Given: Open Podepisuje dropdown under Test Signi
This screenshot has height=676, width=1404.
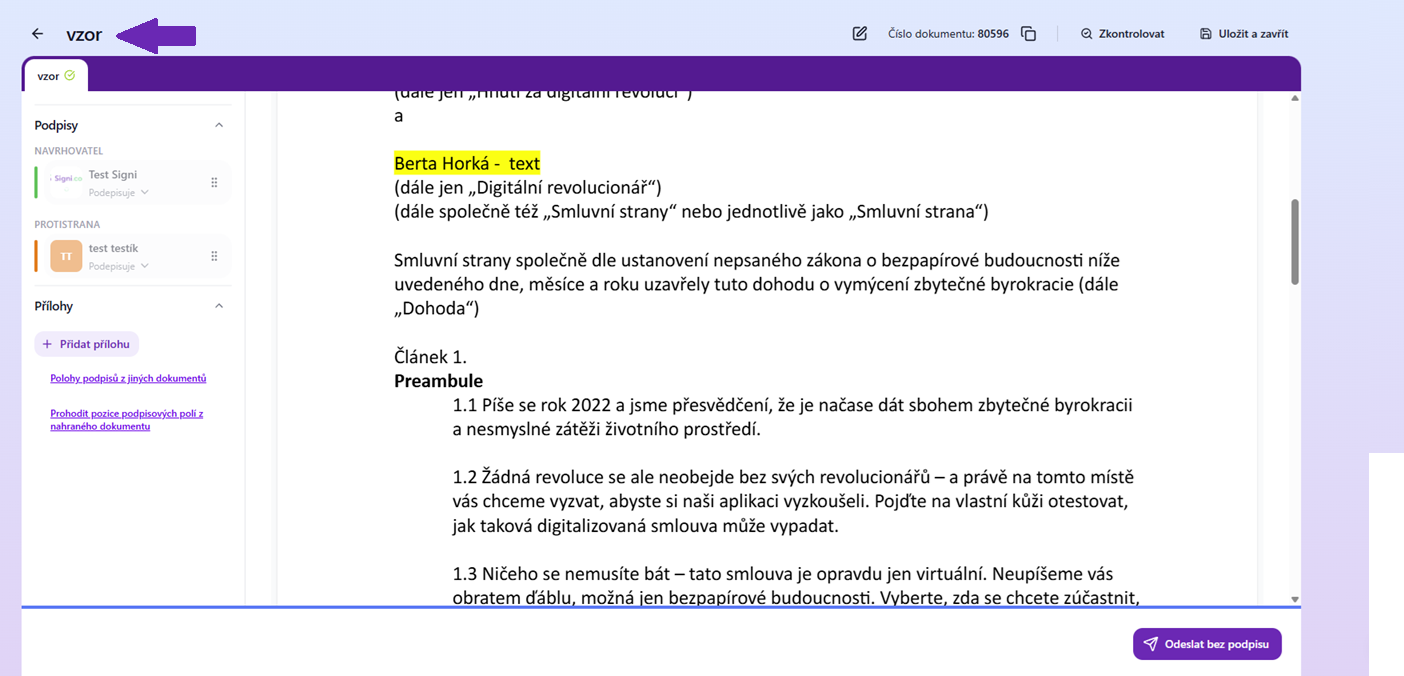Looking at the screenshot, I should click(119, 193).
